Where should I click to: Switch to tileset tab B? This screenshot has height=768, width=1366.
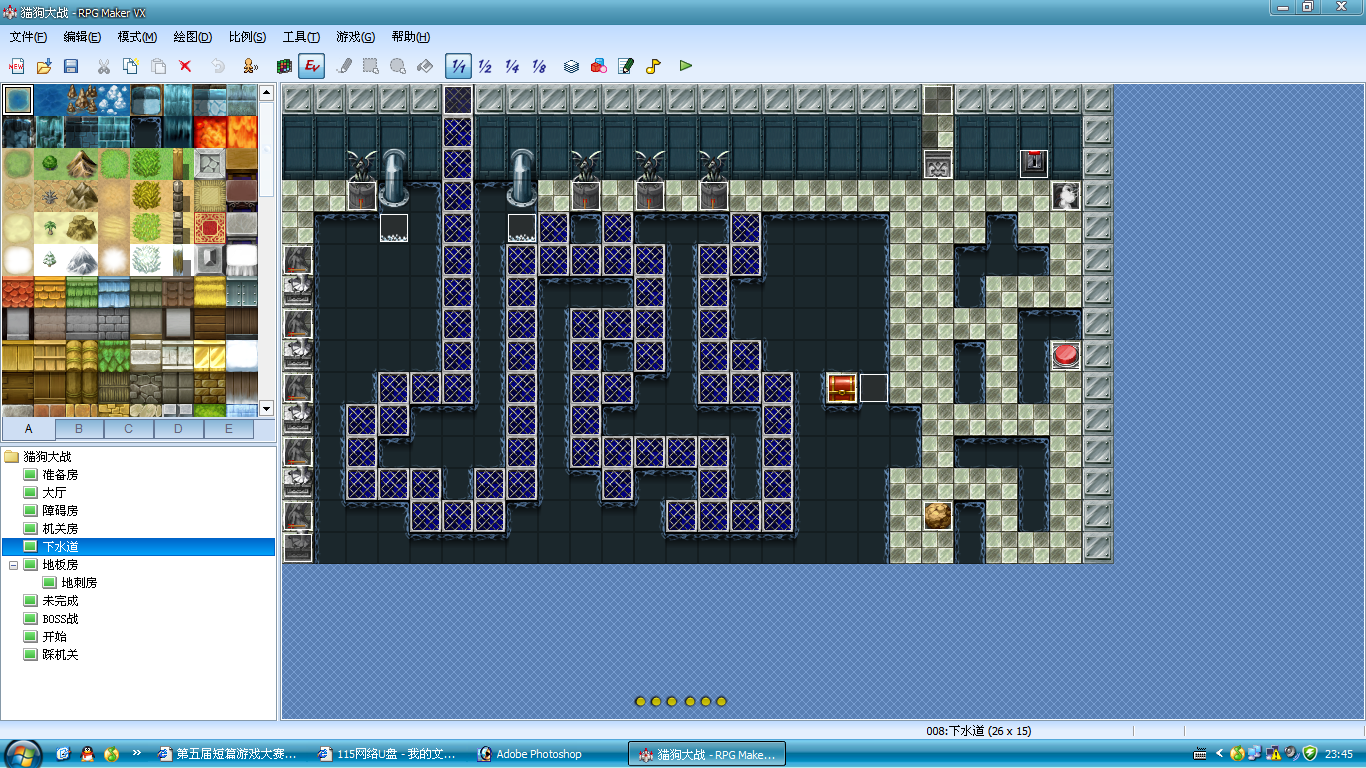point(79,429)
